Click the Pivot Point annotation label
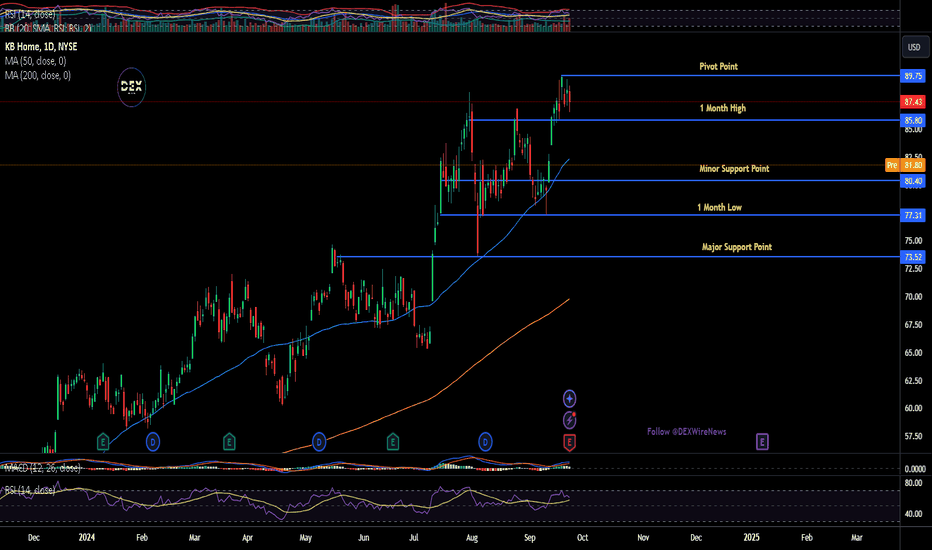Image resolution: width=932 pixels, height=550 pixels. pyautogui.click(x=718, y=67)
